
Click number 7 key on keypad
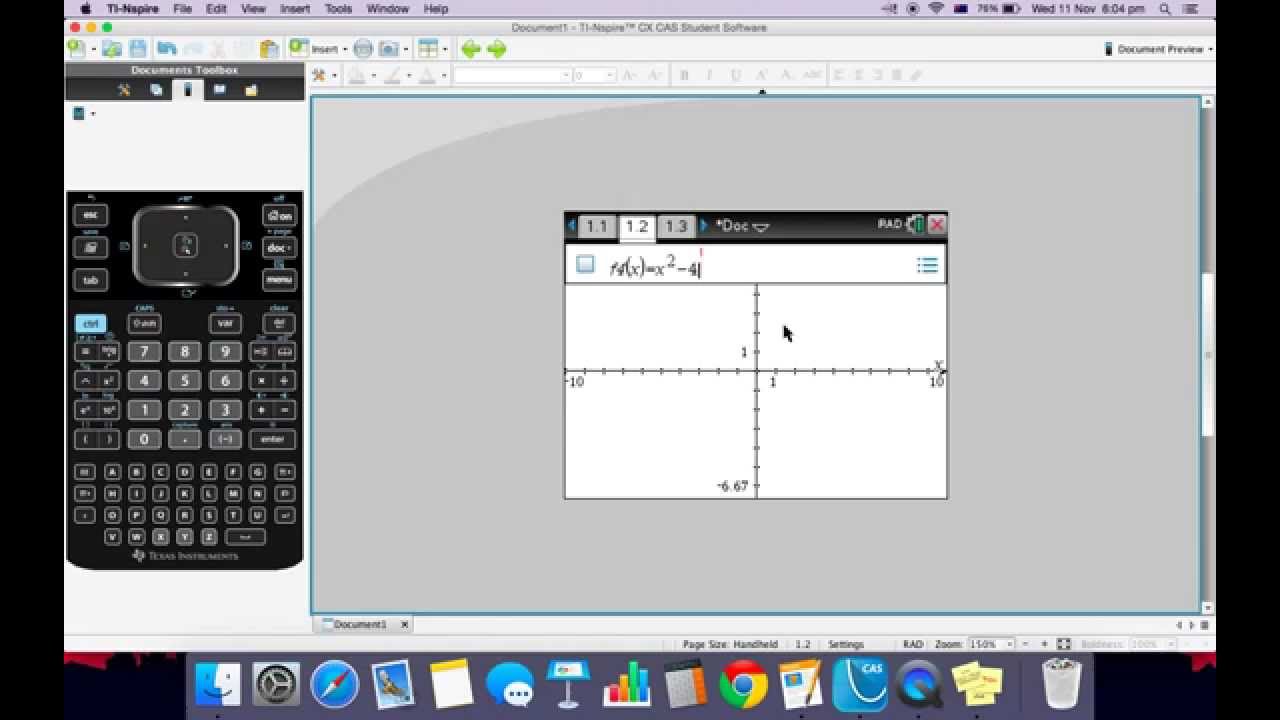tap(144, 352)
